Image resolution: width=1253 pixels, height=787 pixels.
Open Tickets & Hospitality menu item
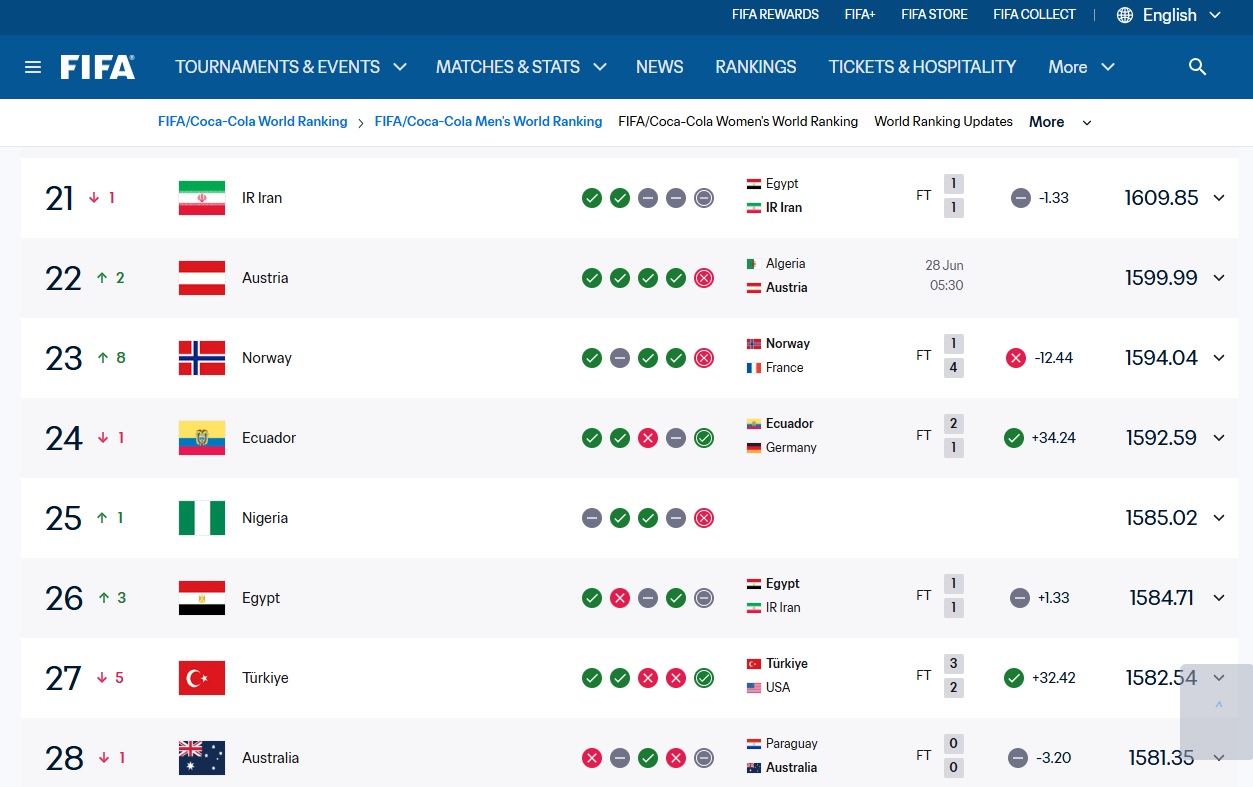pos(922,67)
